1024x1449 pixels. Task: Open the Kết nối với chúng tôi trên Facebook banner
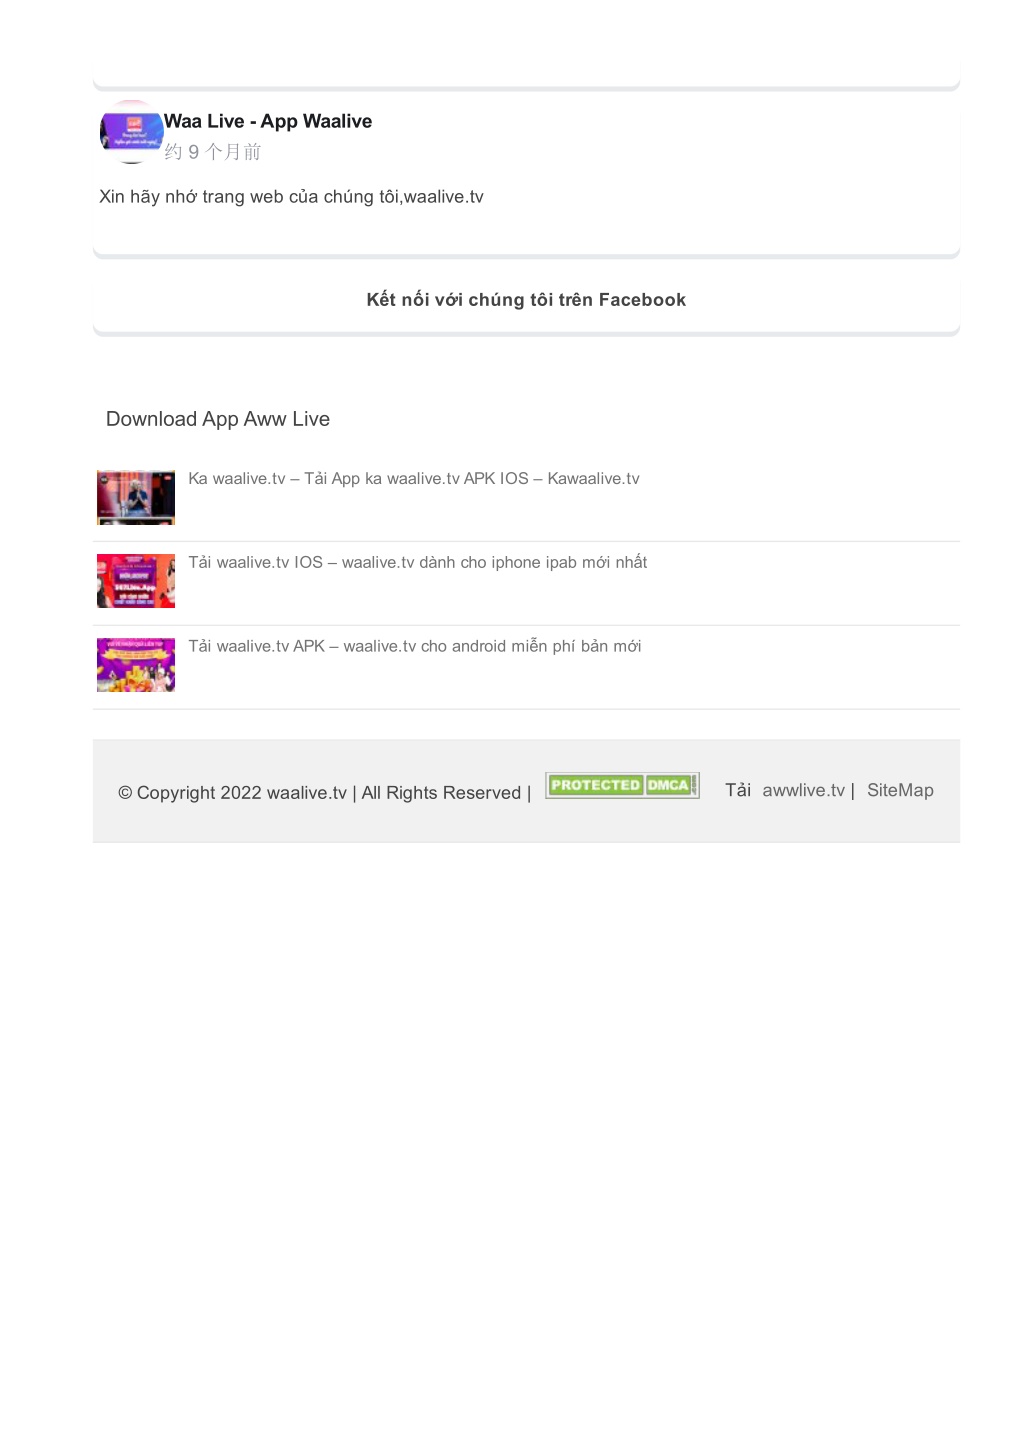(x=526, y=300)
